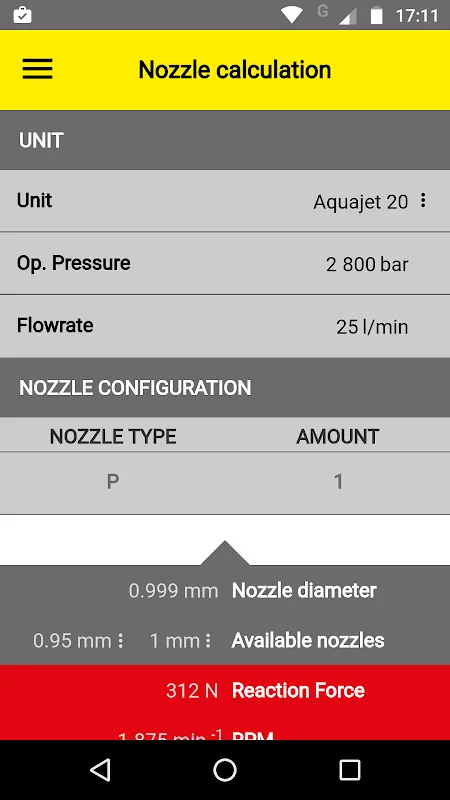
Task: Tap the three-dot menu beside Aquajet 20
Action: coord(423,201)
